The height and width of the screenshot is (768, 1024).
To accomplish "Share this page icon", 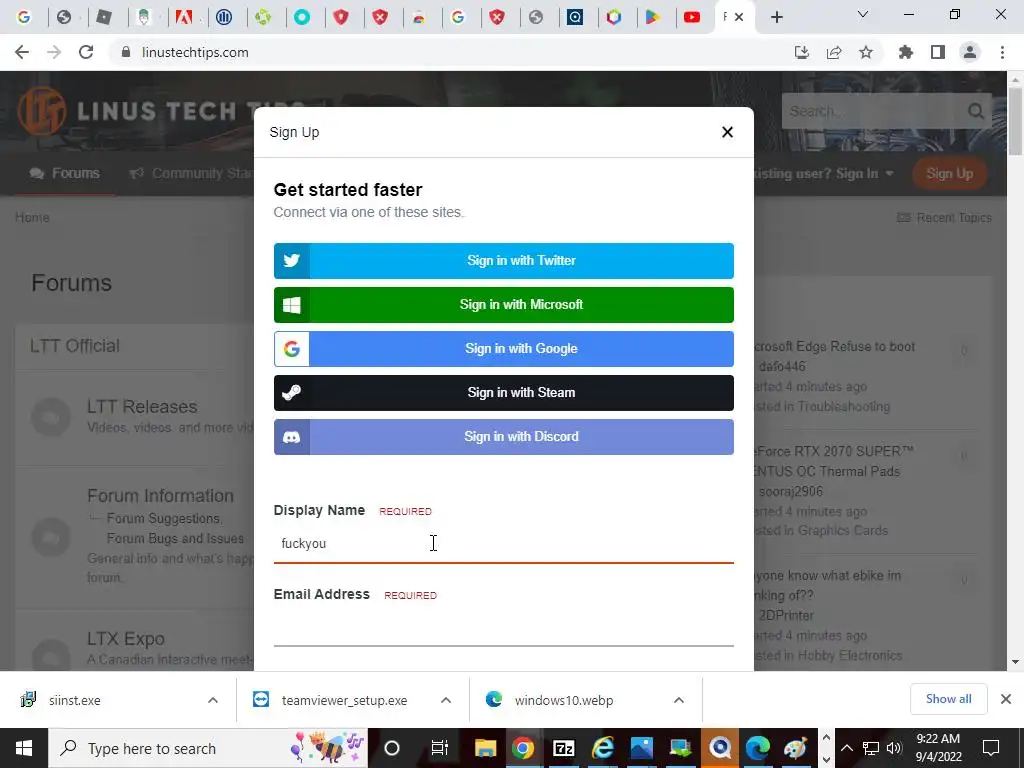I will (833, 52).
